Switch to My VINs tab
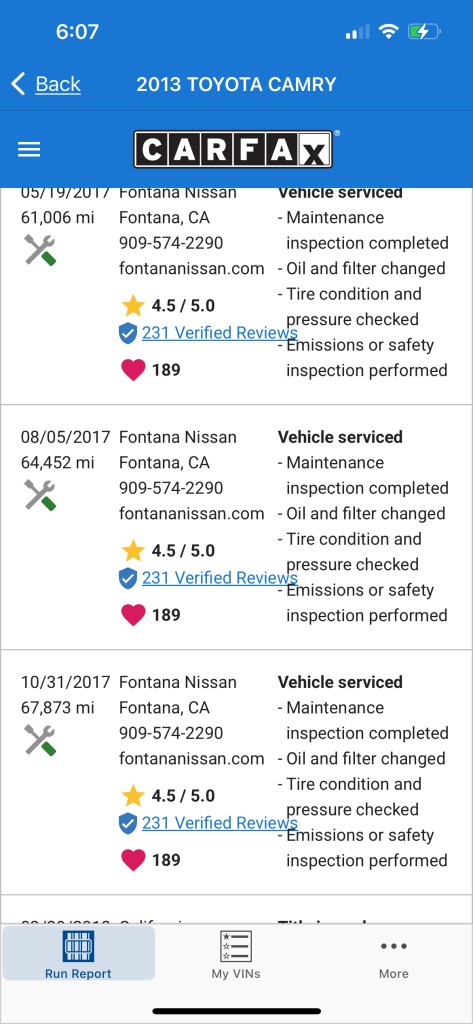Screen dimensions: 473x1024 [x=236, y=953]
